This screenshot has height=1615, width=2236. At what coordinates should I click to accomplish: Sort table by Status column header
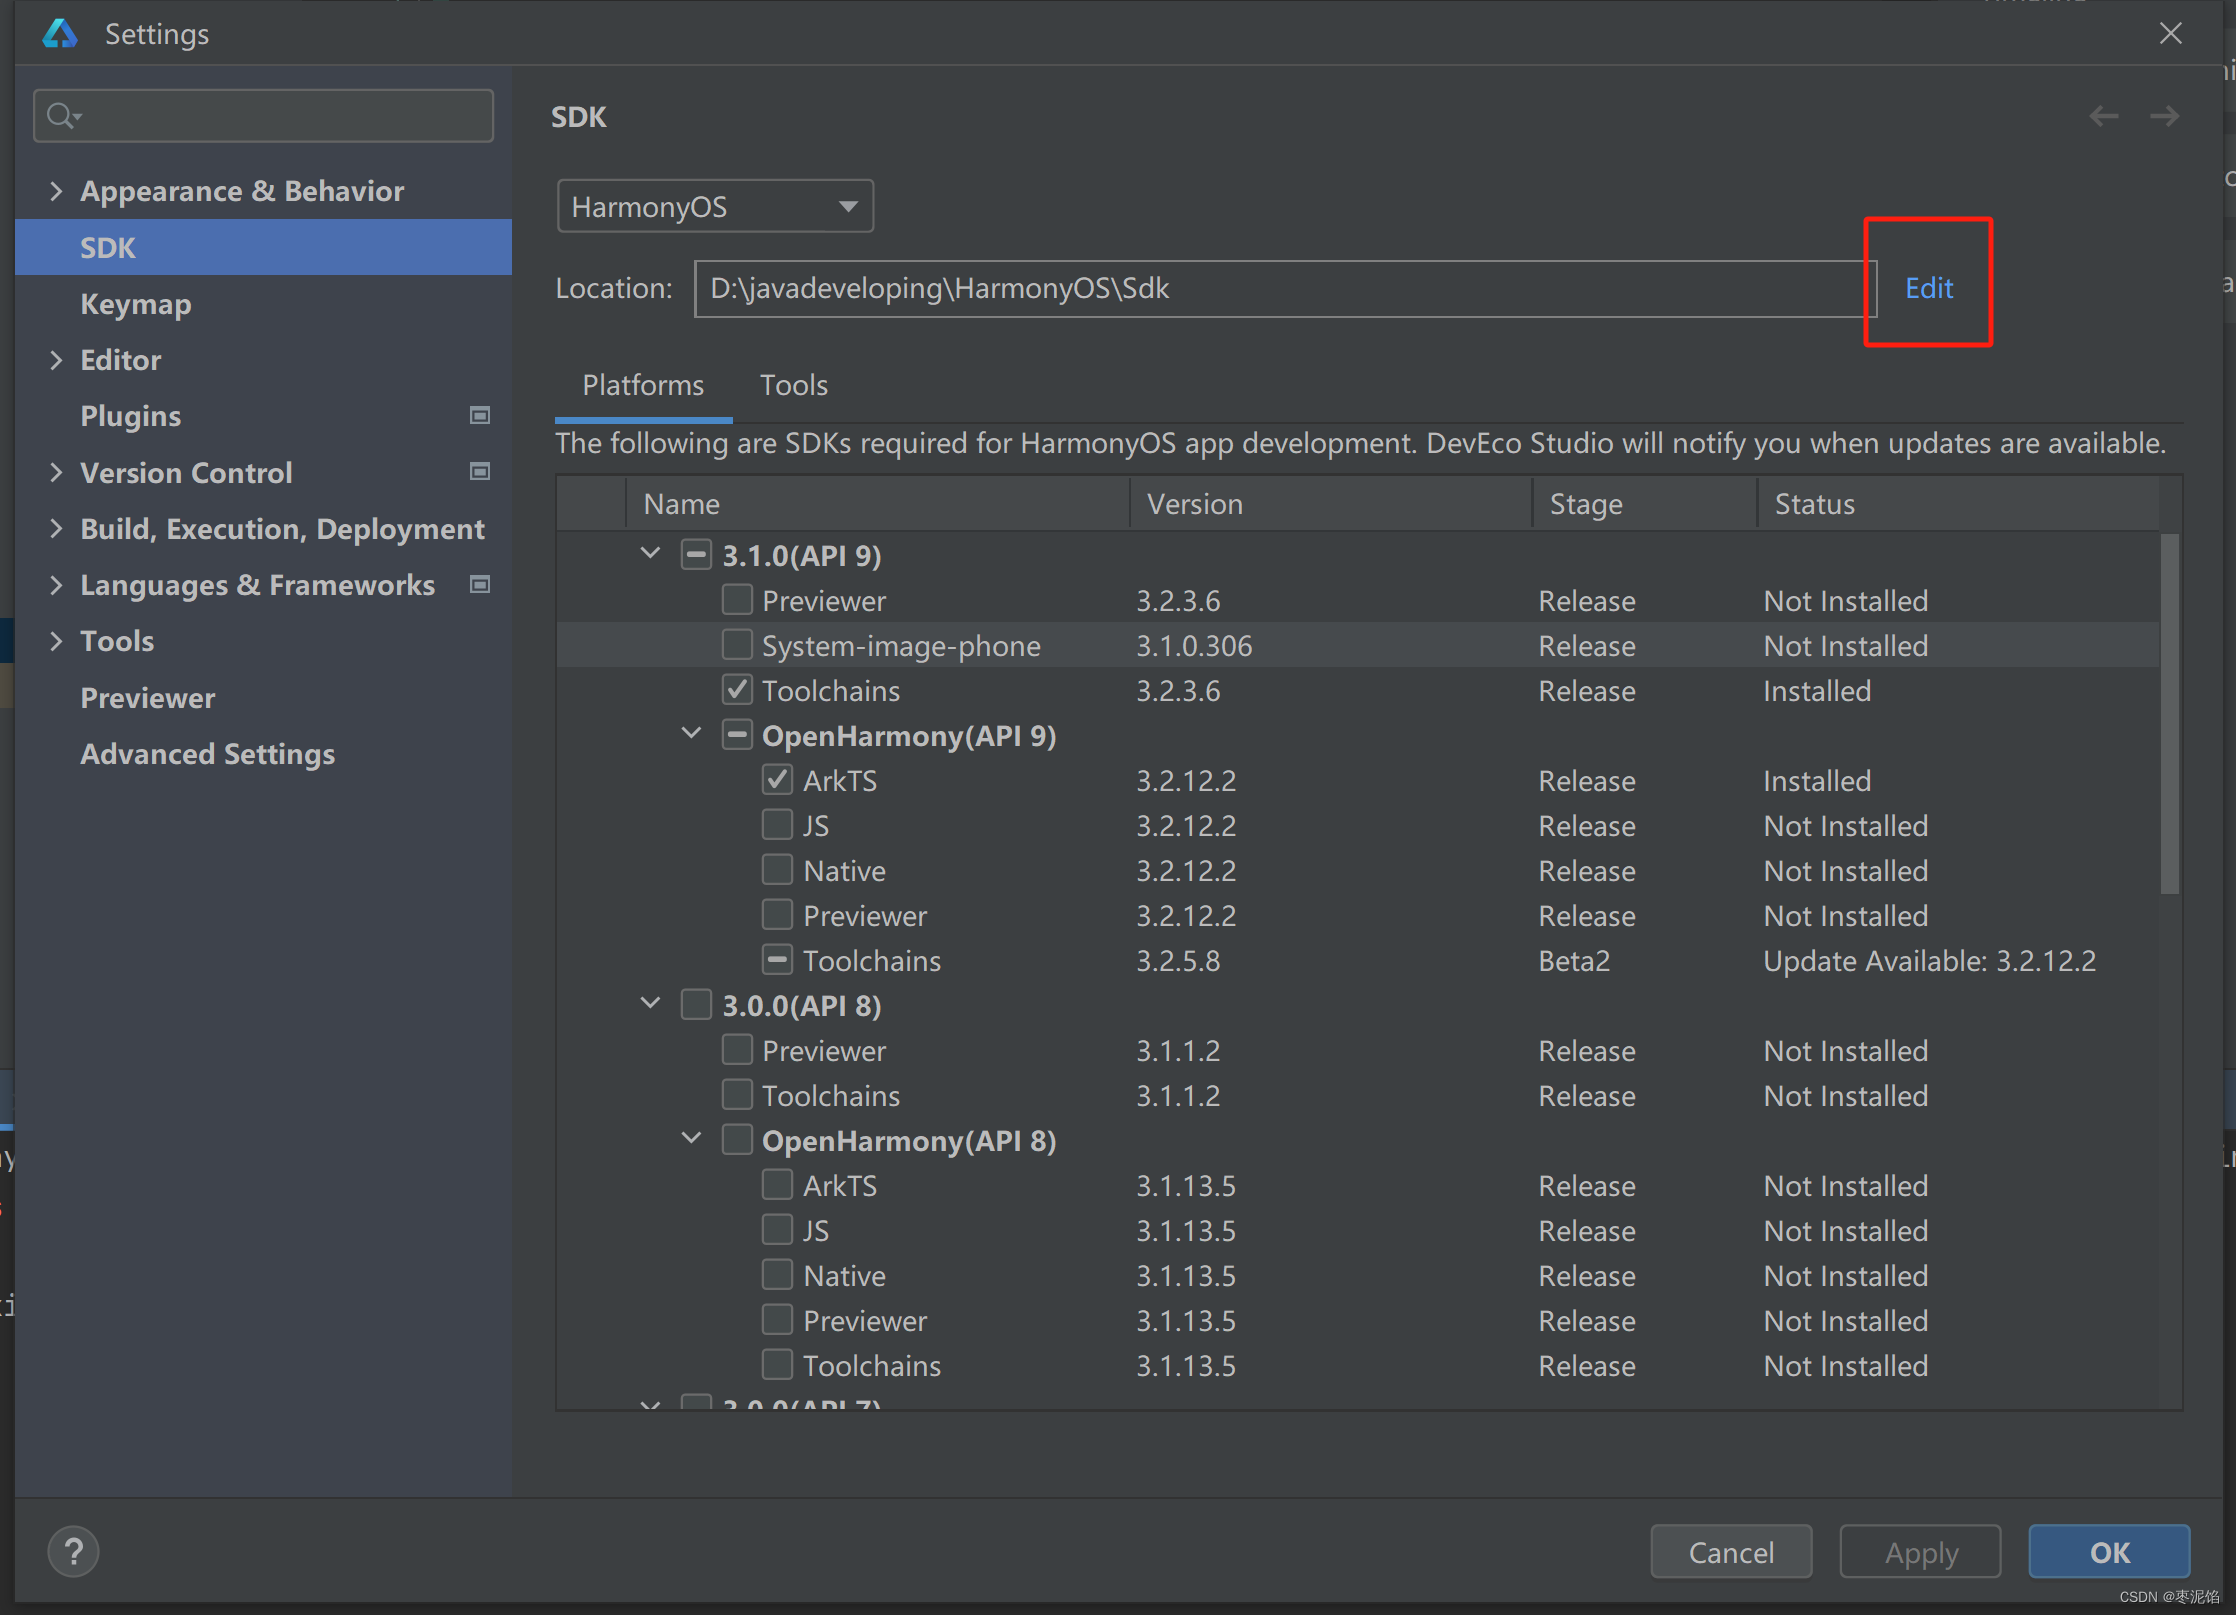[1958, 504]
